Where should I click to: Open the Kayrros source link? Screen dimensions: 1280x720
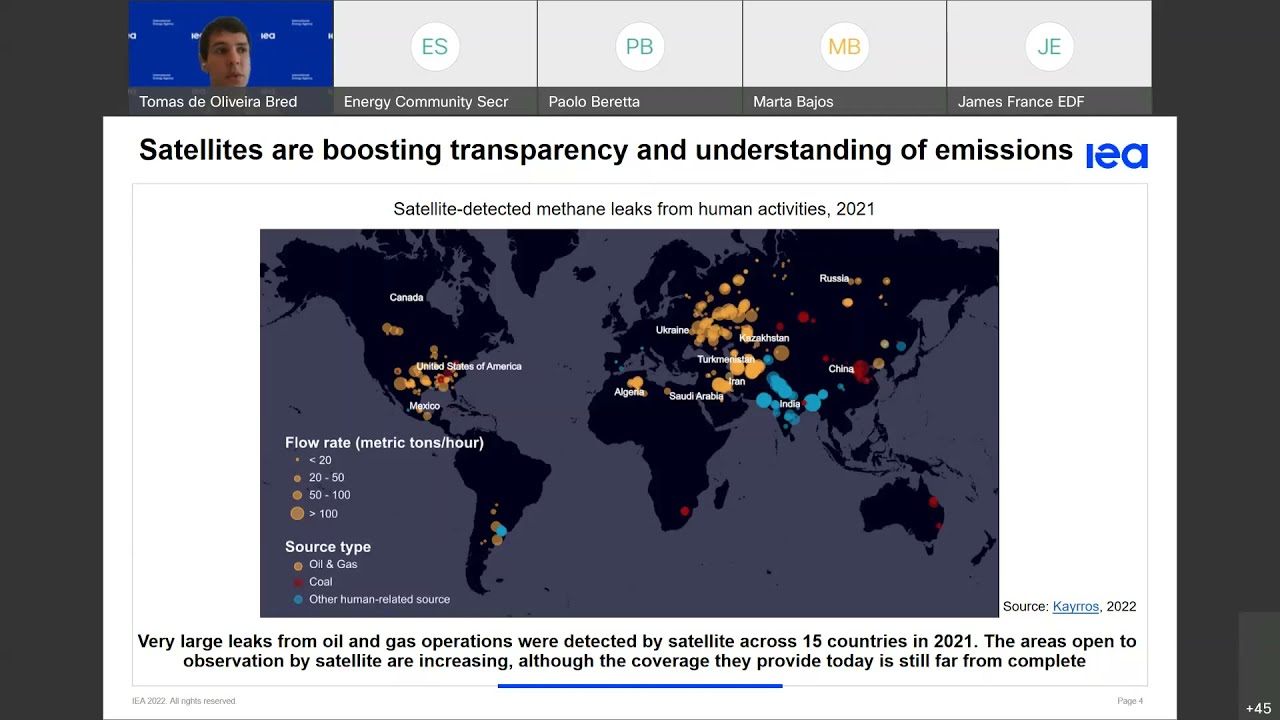1076,606
